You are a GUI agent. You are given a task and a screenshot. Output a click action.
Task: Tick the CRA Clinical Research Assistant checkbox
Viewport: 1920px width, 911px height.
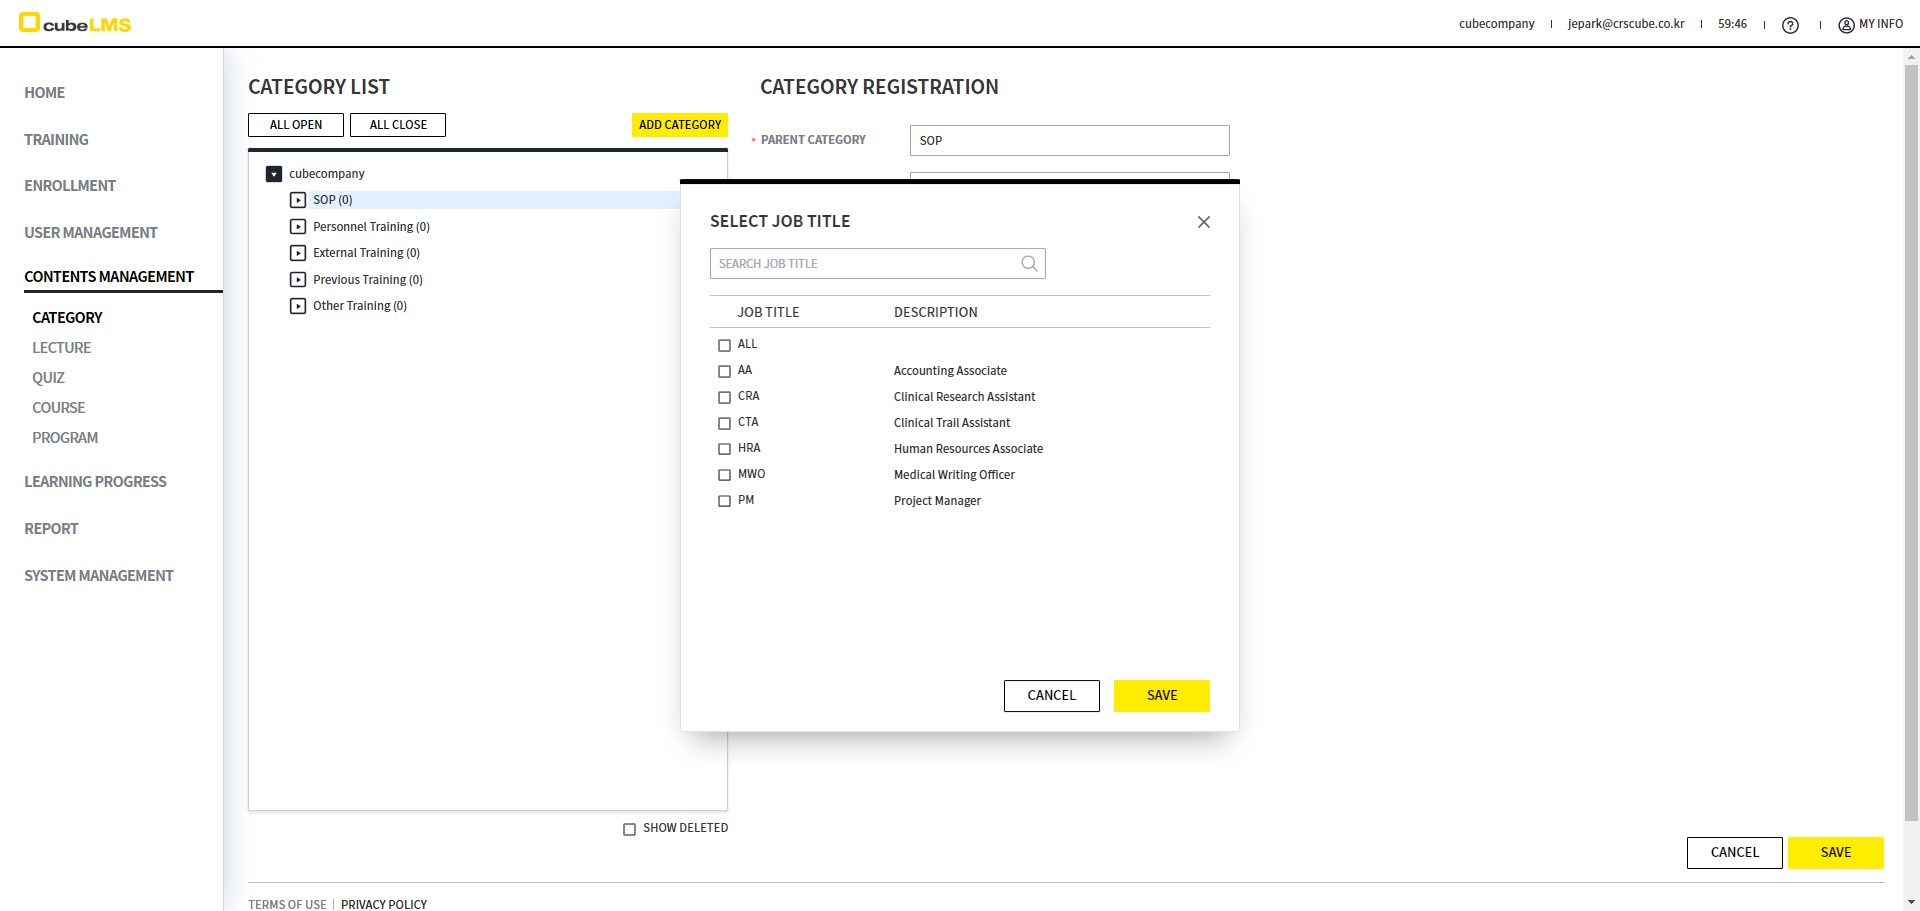pyautogui.click(x=724, y=397)
